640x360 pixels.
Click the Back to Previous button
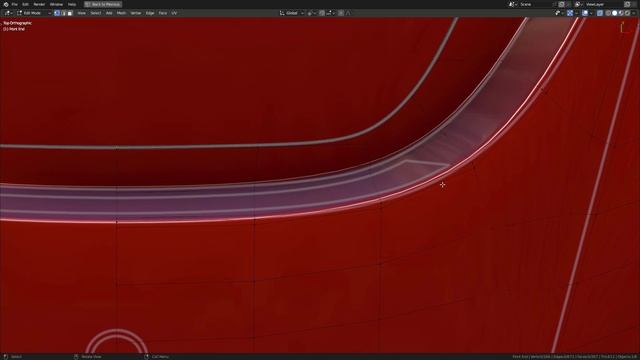(x=103, y=4)
